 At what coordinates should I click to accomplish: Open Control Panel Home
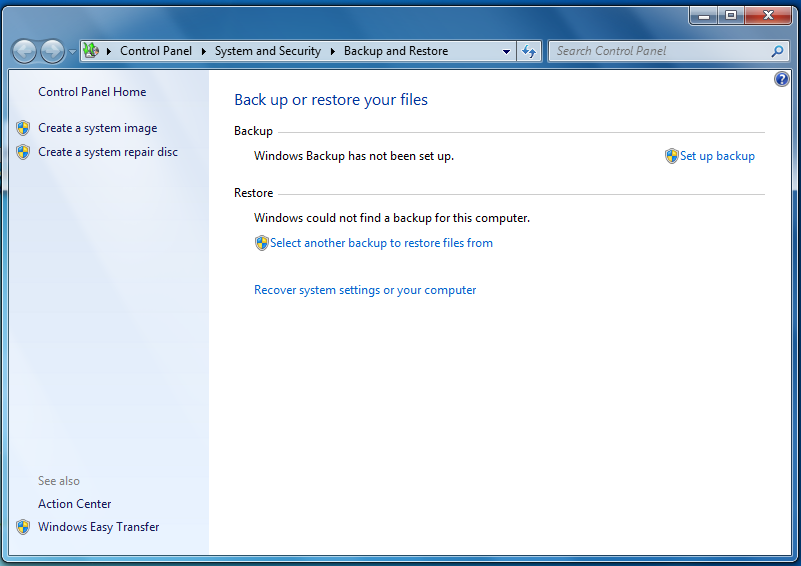click(92, 92)
